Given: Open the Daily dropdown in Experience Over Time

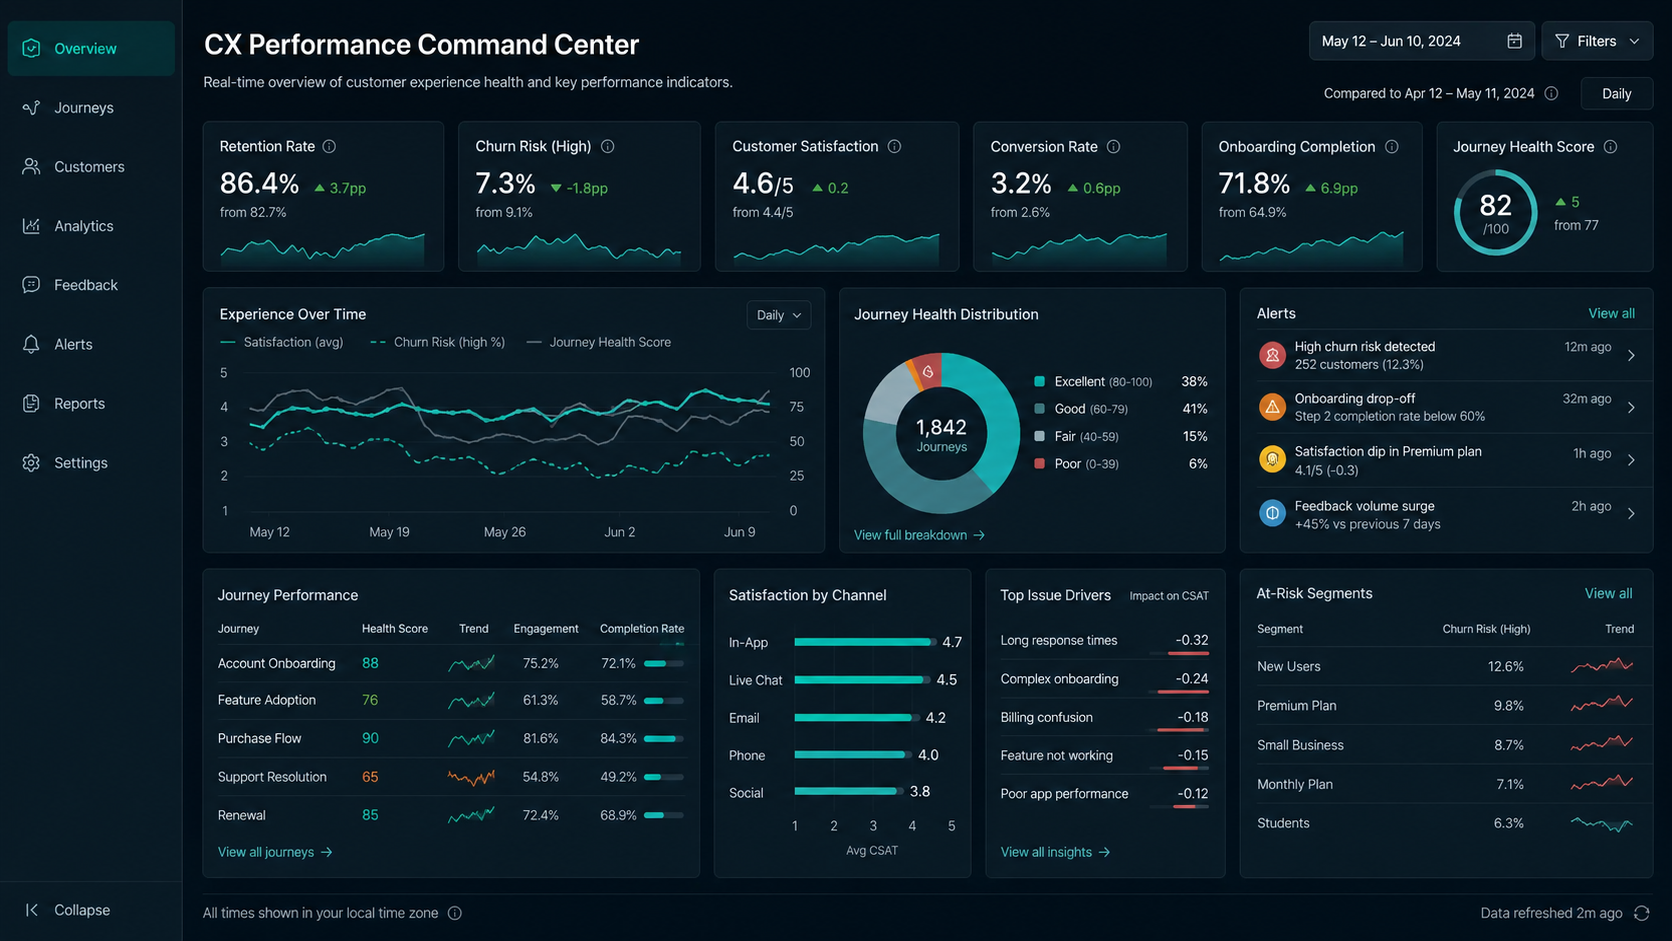Looking at the screenshot, I should [x=778, y=315].
